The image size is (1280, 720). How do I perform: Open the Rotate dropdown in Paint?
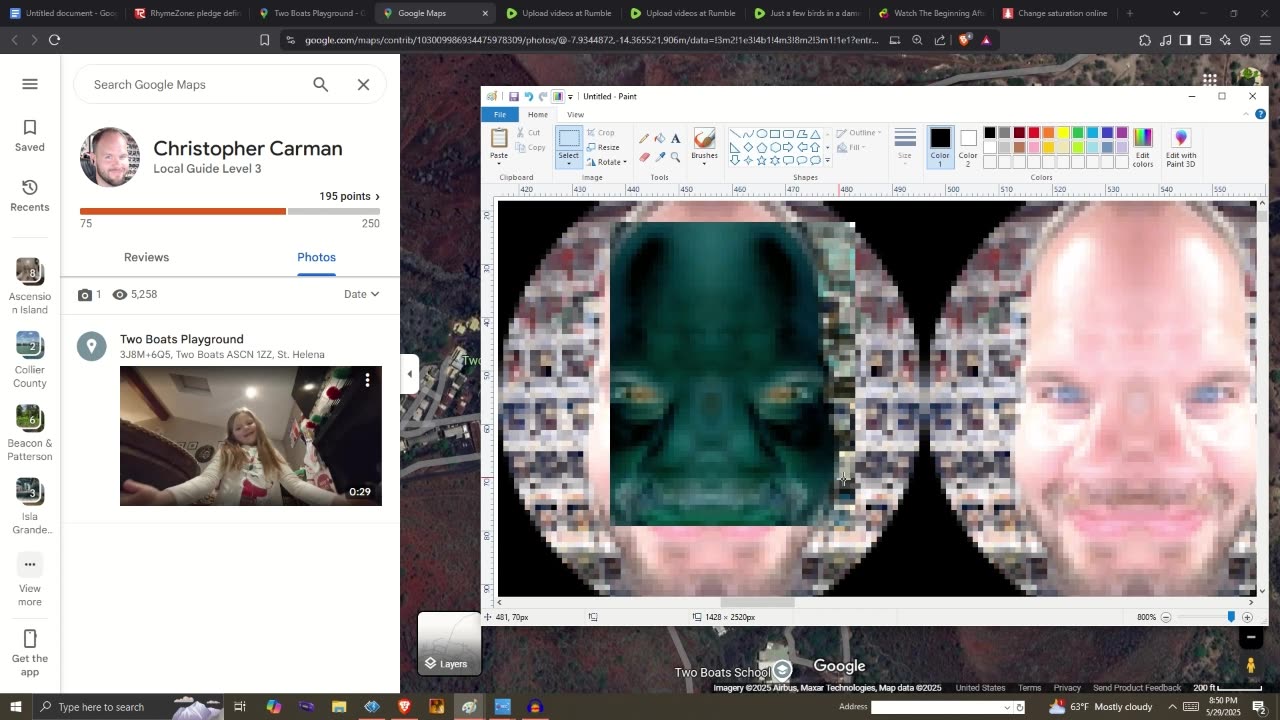coord(608,162)
